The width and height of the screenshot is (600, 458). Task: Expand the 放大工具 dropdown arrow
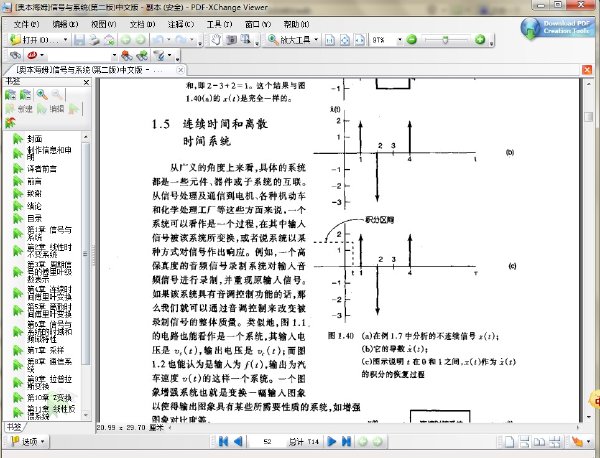pos(316,40)
